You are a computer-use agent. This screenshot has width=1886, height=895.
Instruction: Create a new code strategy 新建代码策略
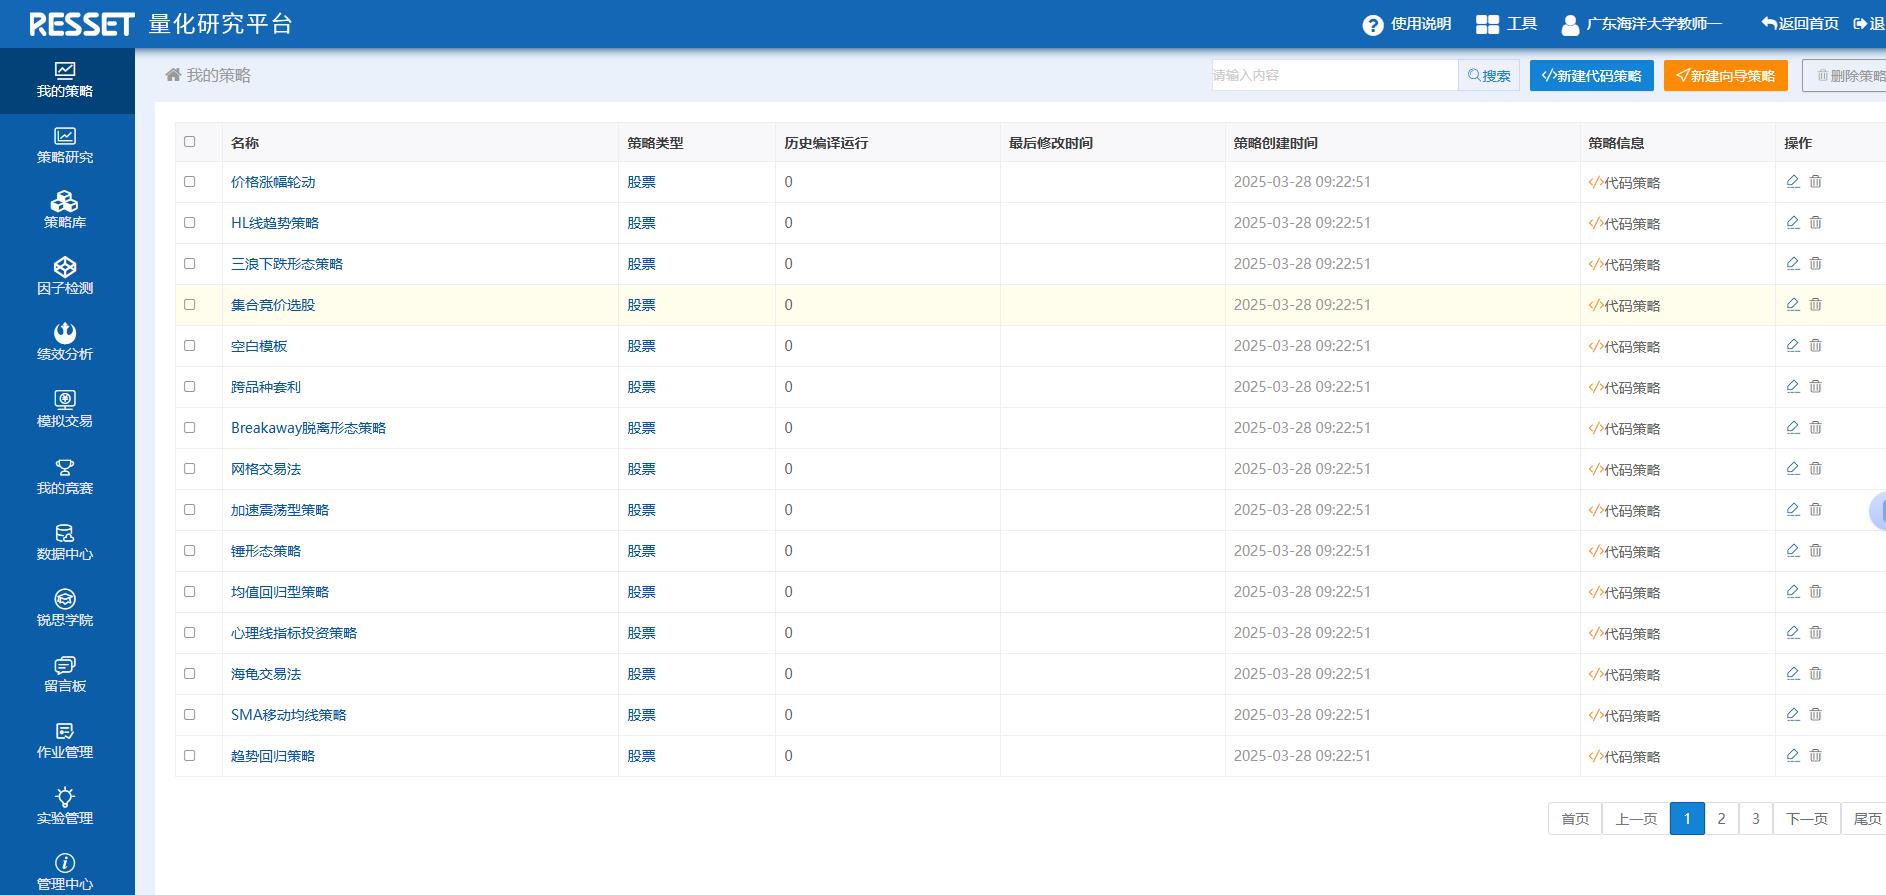pos(1592,75)
